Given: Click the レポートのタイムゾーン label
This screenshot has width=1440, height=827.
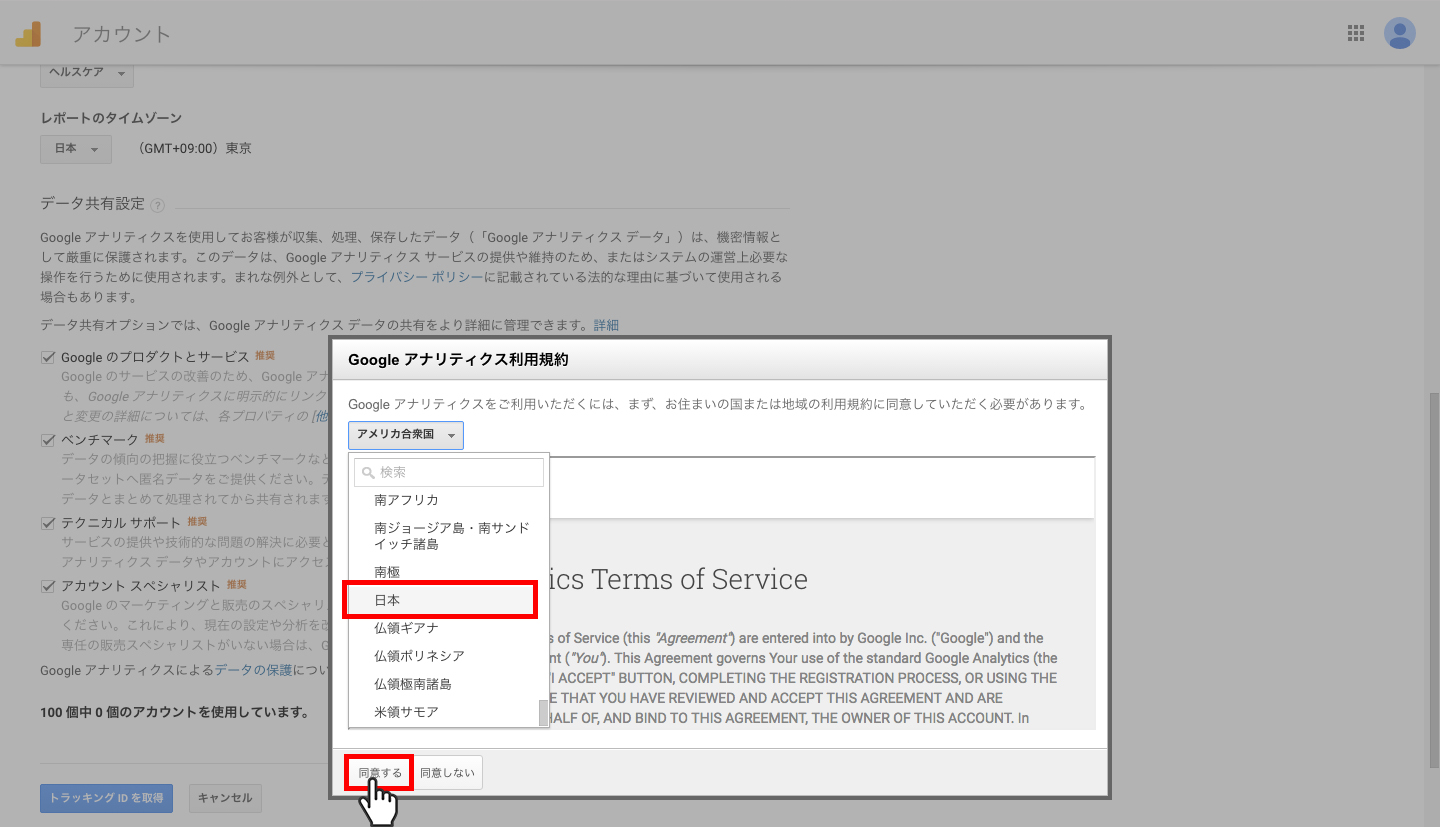Looking at the screenshot, I should (111, 118).
